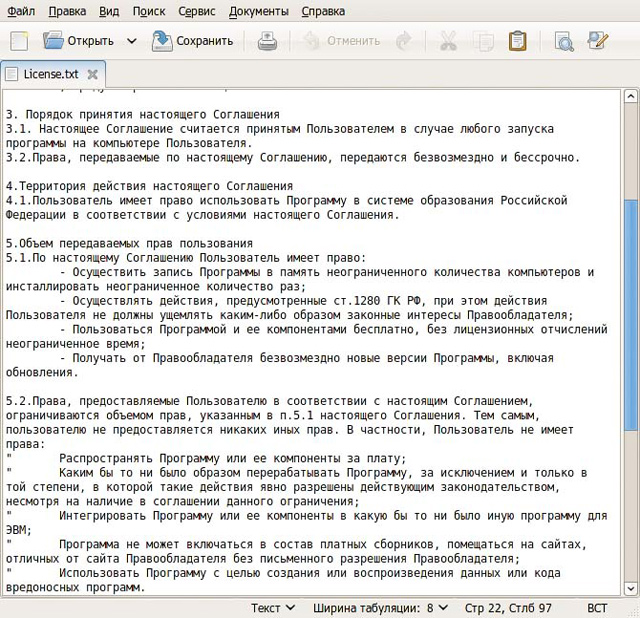Open the Правка menu
Screen dimensions: 640x618
coord(67,11)
